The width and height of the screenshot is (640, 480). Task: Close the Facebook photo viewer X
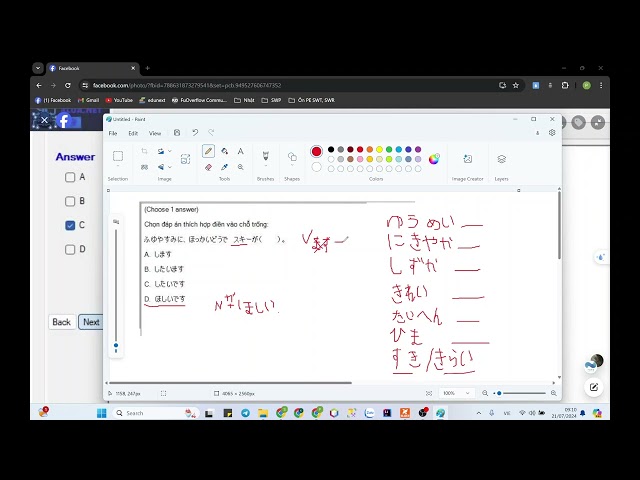click(x=44, y=120)
